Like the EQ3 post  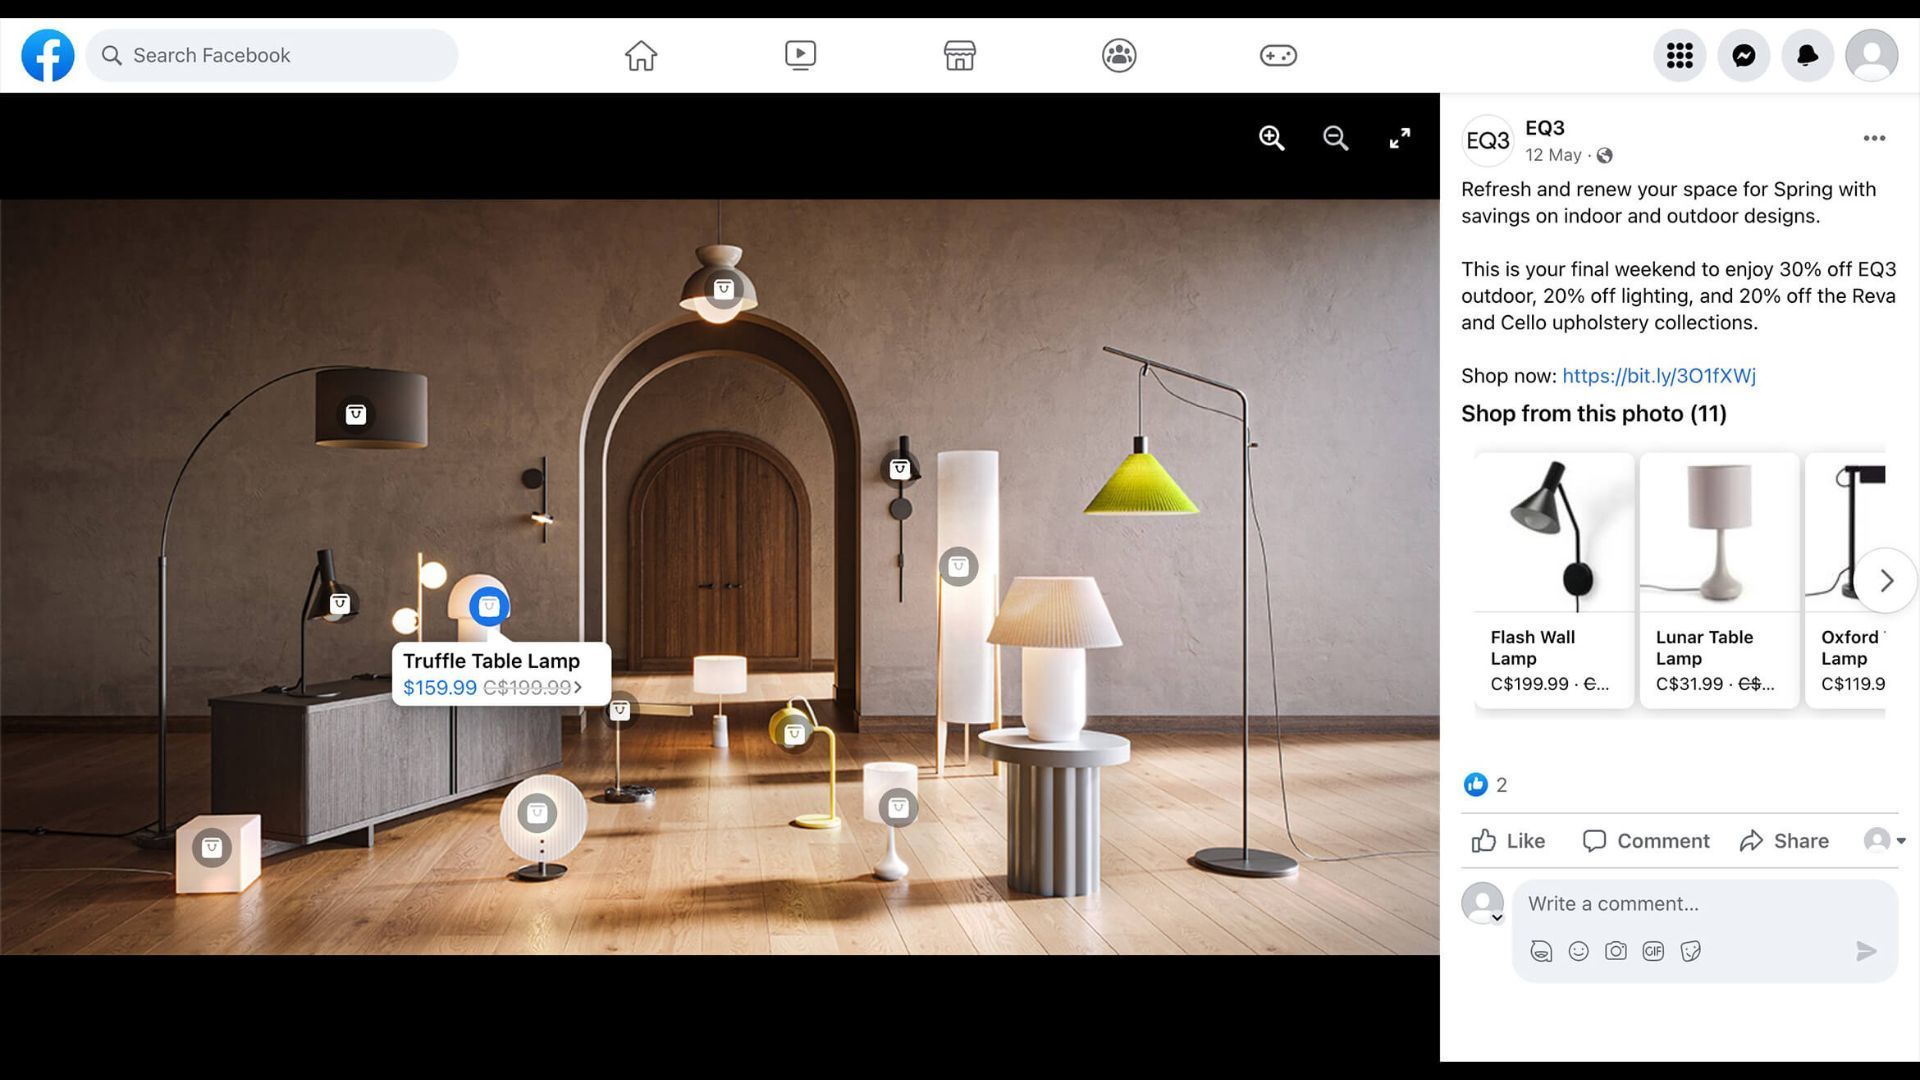tap(1508, 840)
